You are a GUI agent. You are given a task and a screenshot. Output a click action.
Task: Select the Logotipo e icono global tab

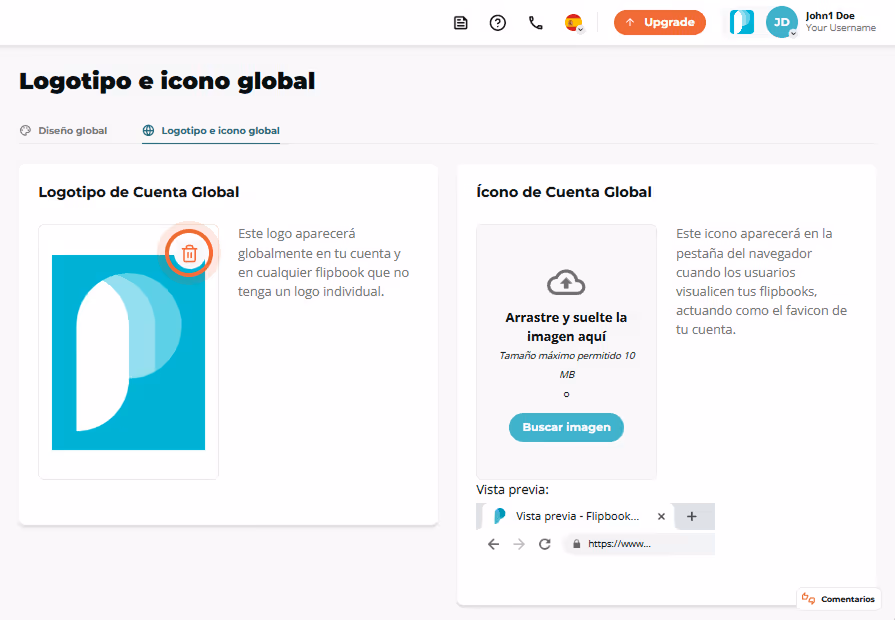point(211,130)
